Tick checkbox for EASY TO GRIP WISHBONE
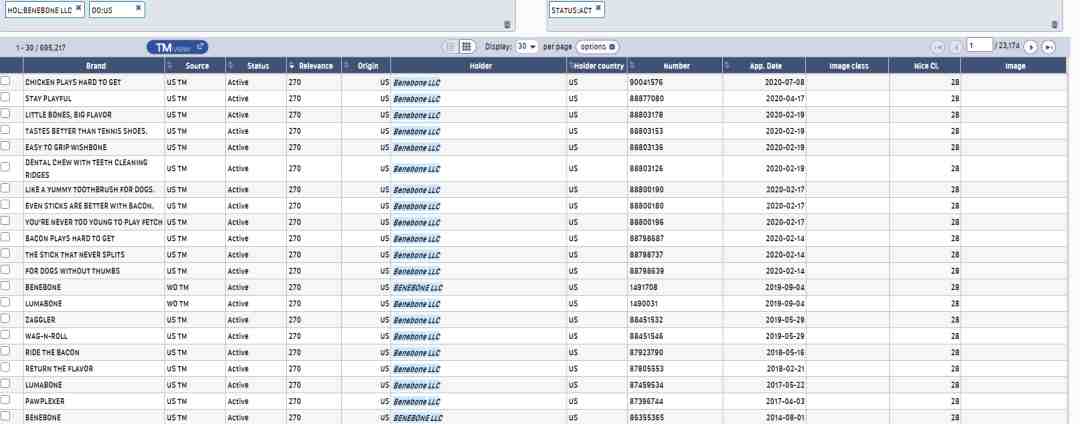This screenshot has width=1080, height=424. pos(6,147)
